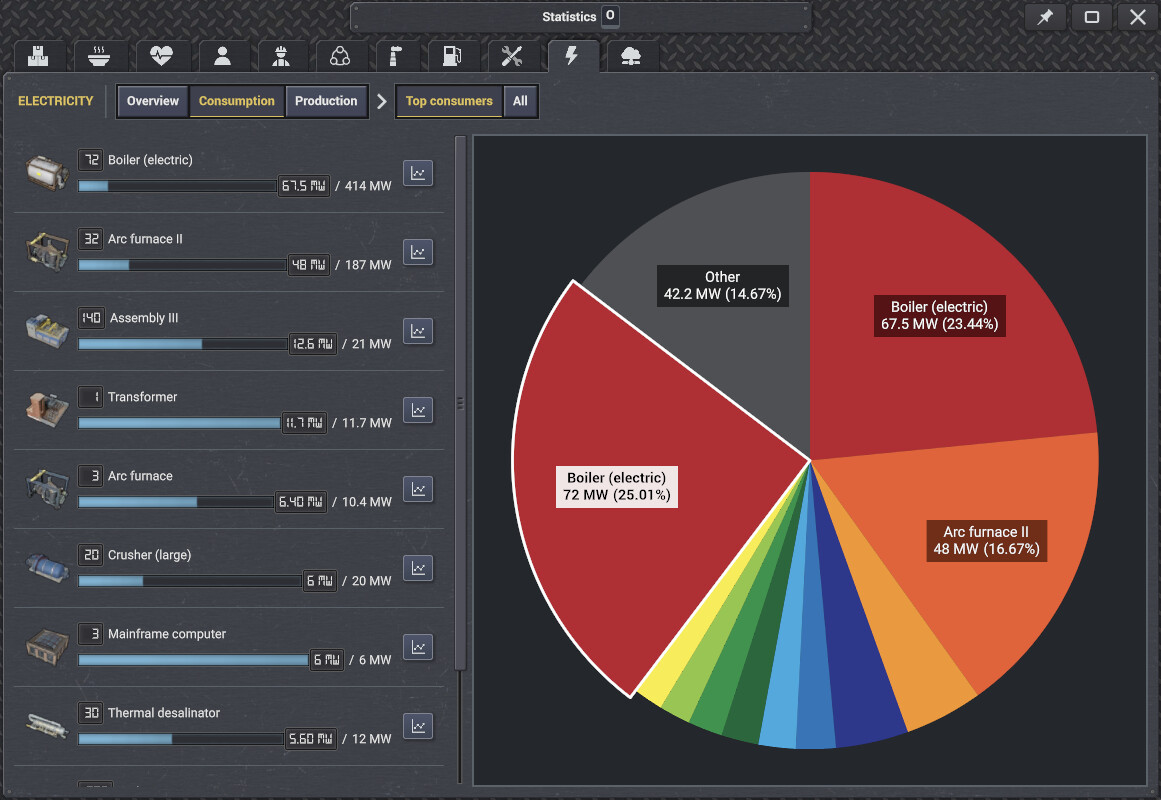The height and width of the screenshot is (800, 1161).
Task: Show chart for Arc furnace II row
Action: point(418,252)
